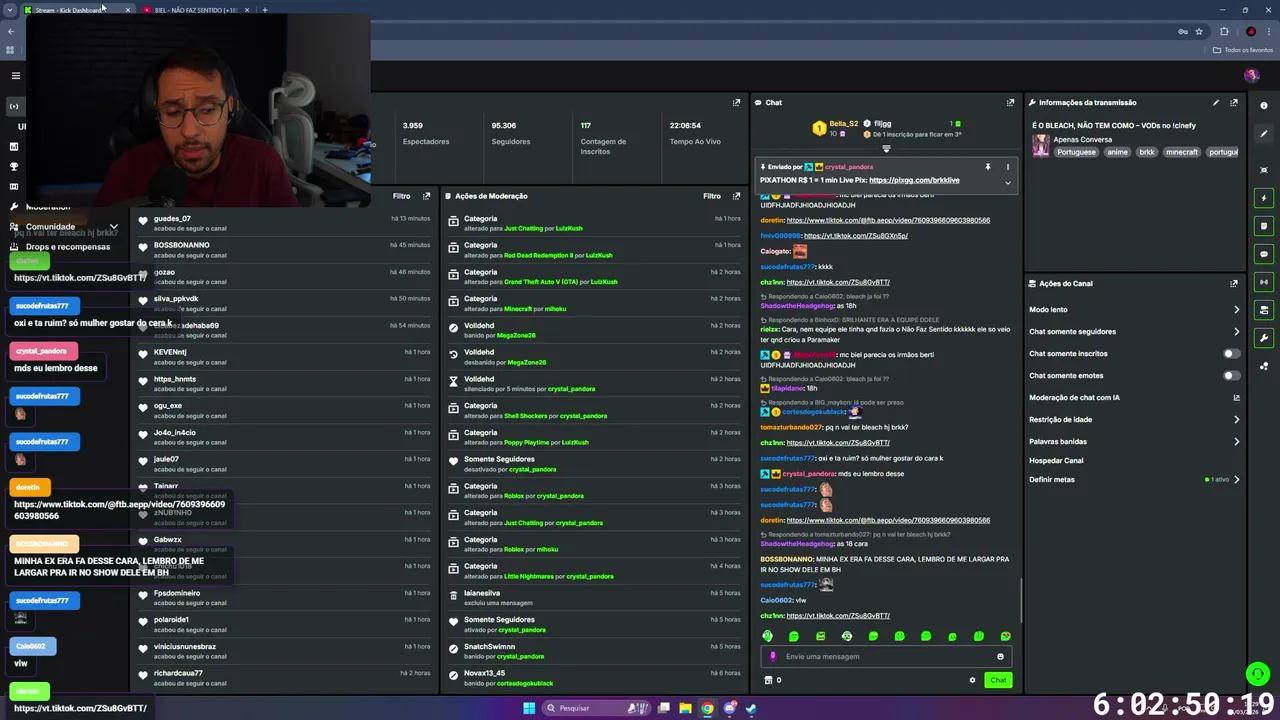Collapse the Comunidade sidebar section
Viewport: 1280px width, 720px height.
113,227
